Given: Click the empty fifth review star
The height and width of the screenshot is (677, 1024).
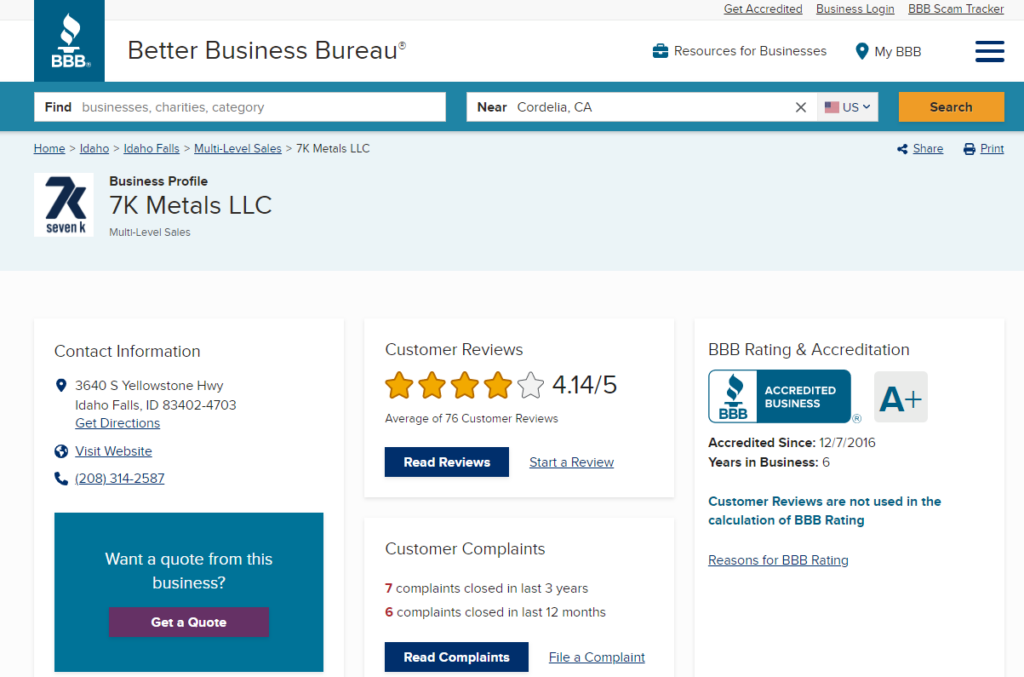Looking at the screenshot, I should [530, 385].
